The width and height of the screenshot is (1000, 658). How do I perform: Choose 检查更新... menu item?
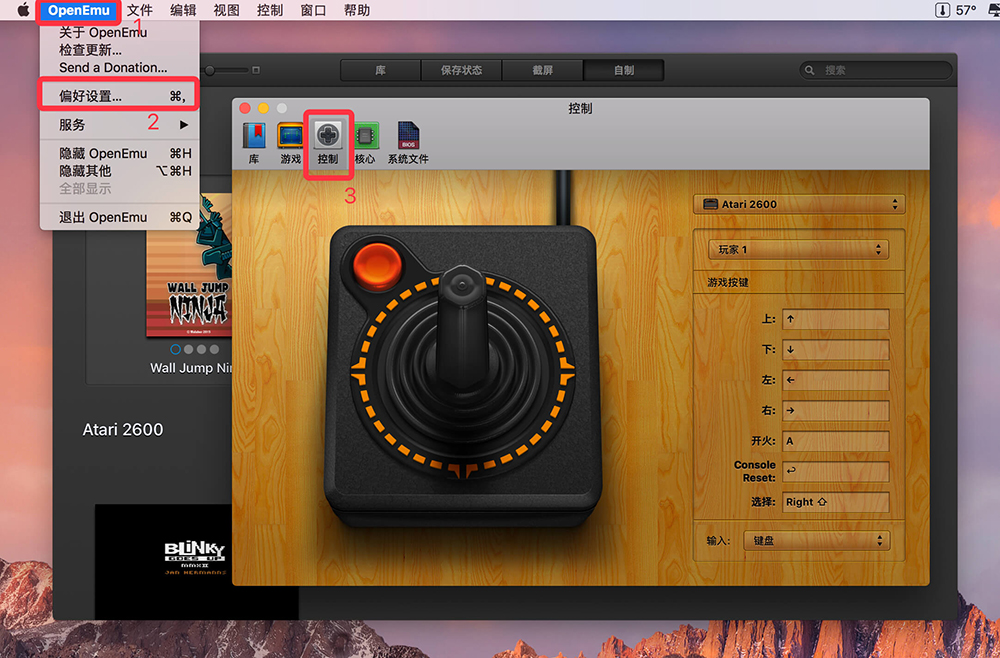coord(120,50)
